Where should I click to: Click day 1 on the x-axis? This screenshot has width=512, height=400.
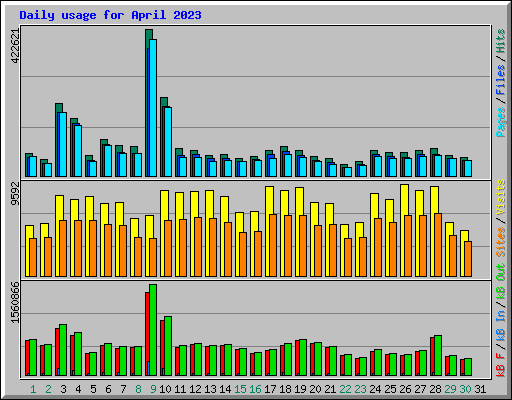click(33, 389)
